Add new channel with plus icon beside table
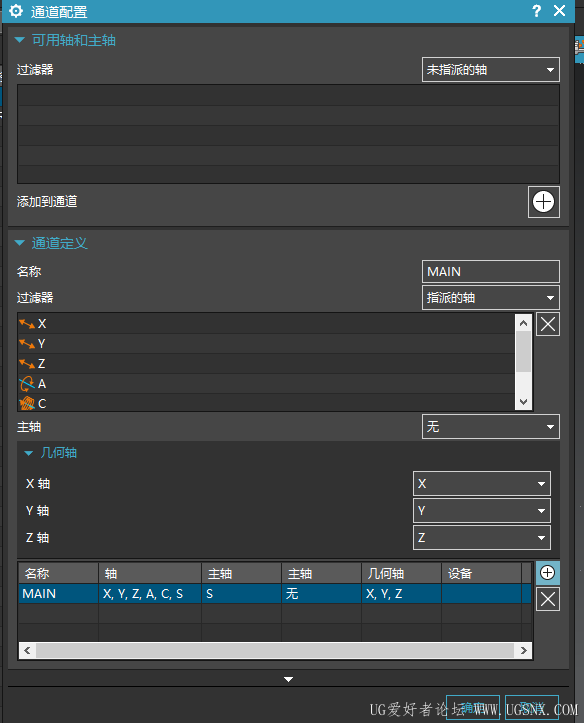The height and width of the screenshot is (723, 584). point(548,573)
